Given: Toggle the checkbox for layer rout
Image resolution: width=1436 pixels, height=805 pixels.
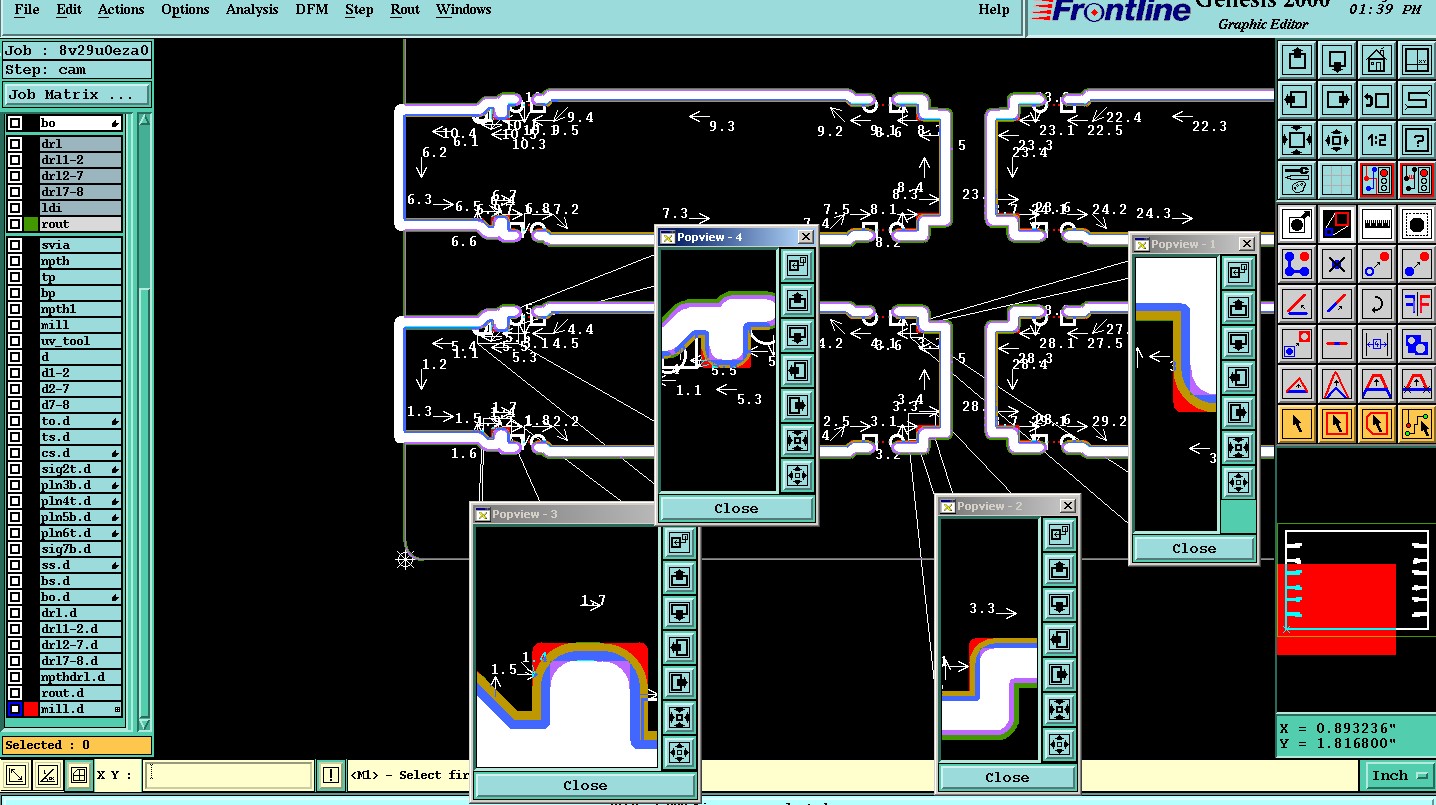Looking at the screenshot, I should pyautogui.click(x=15, y=224).
